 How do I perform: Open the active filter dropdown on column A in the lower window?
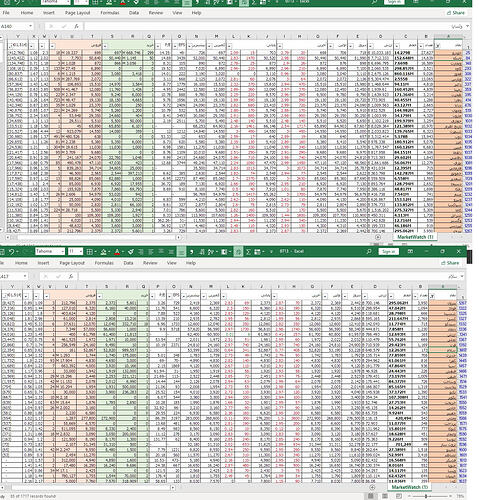432,296
